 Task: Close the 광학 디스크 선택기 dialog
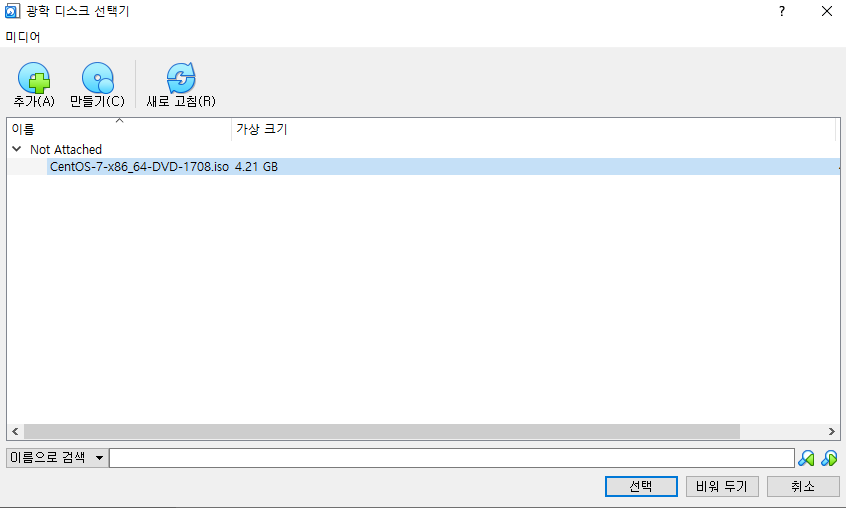pyautogui.click(x=827, y=11)
